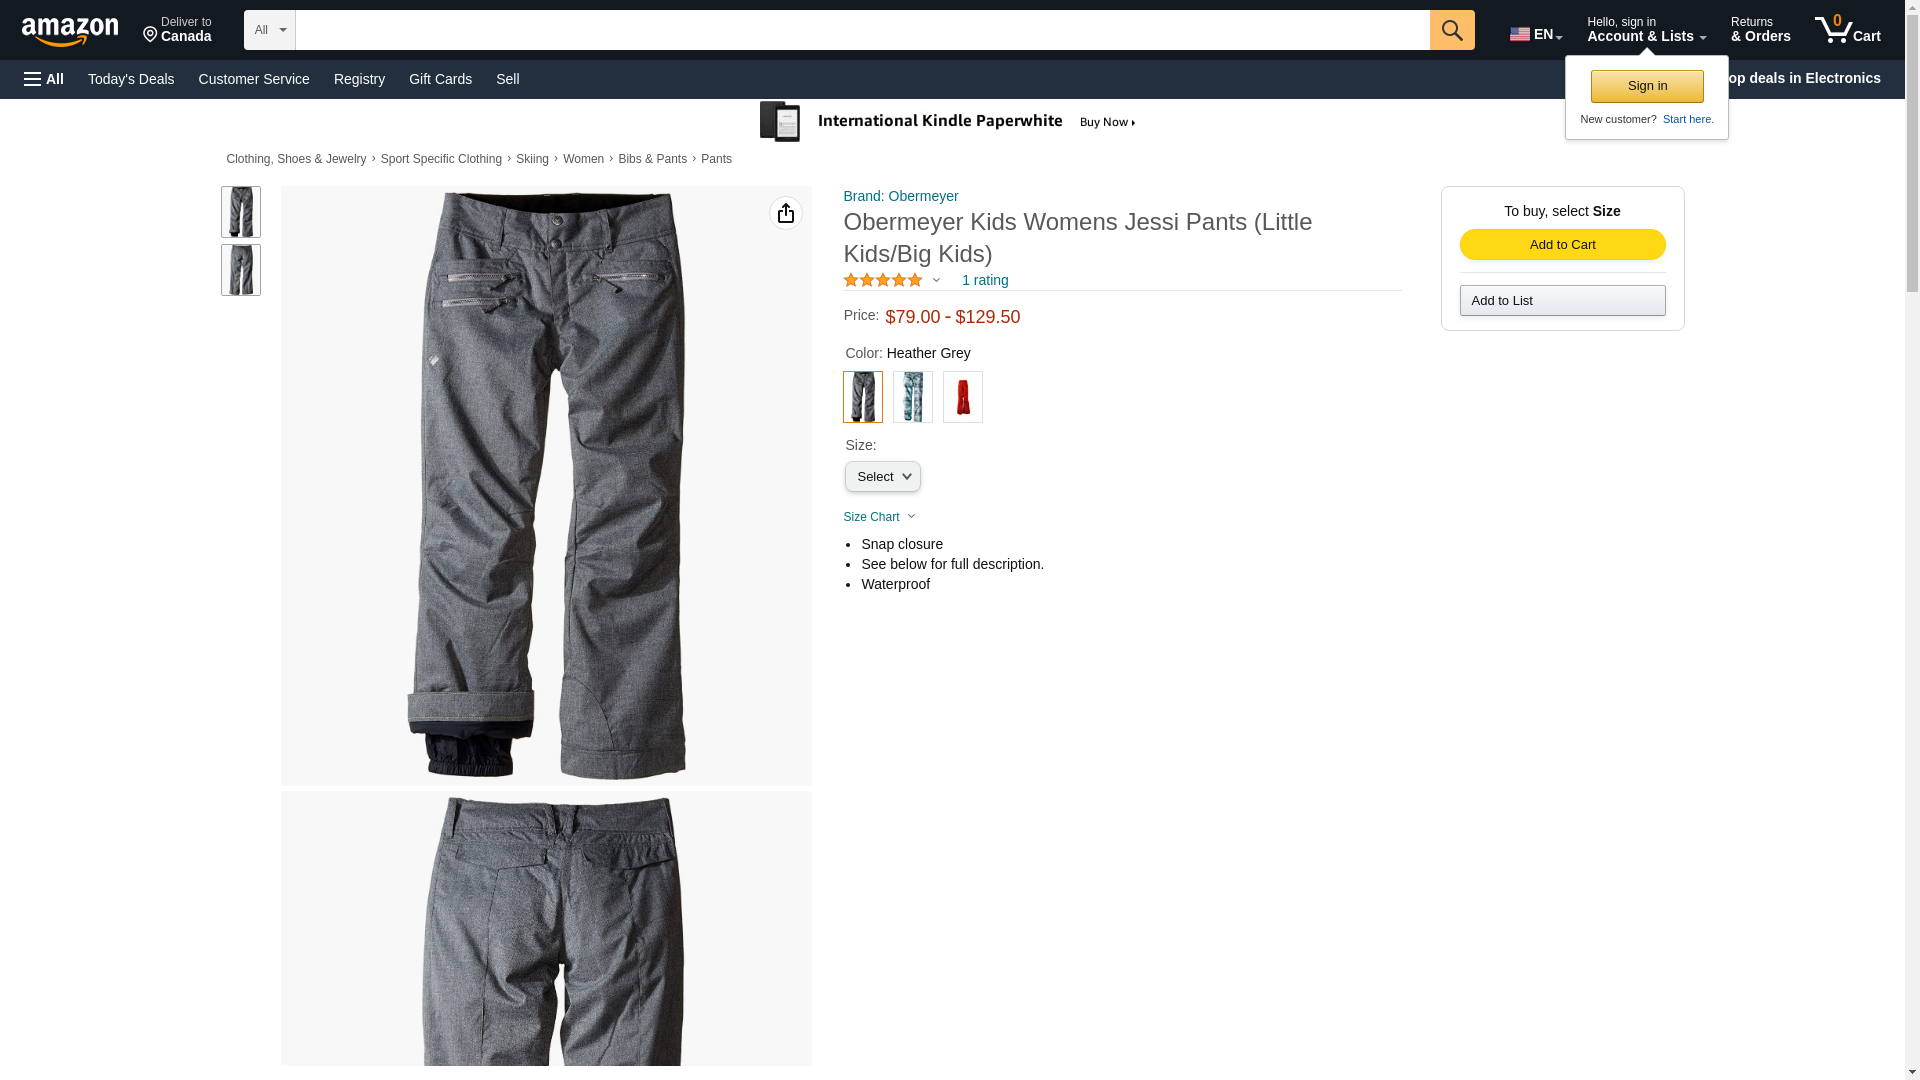Open Today's Deals in the navigation bar
The width and height of the screenshot is (1920, 1080).
131,79
